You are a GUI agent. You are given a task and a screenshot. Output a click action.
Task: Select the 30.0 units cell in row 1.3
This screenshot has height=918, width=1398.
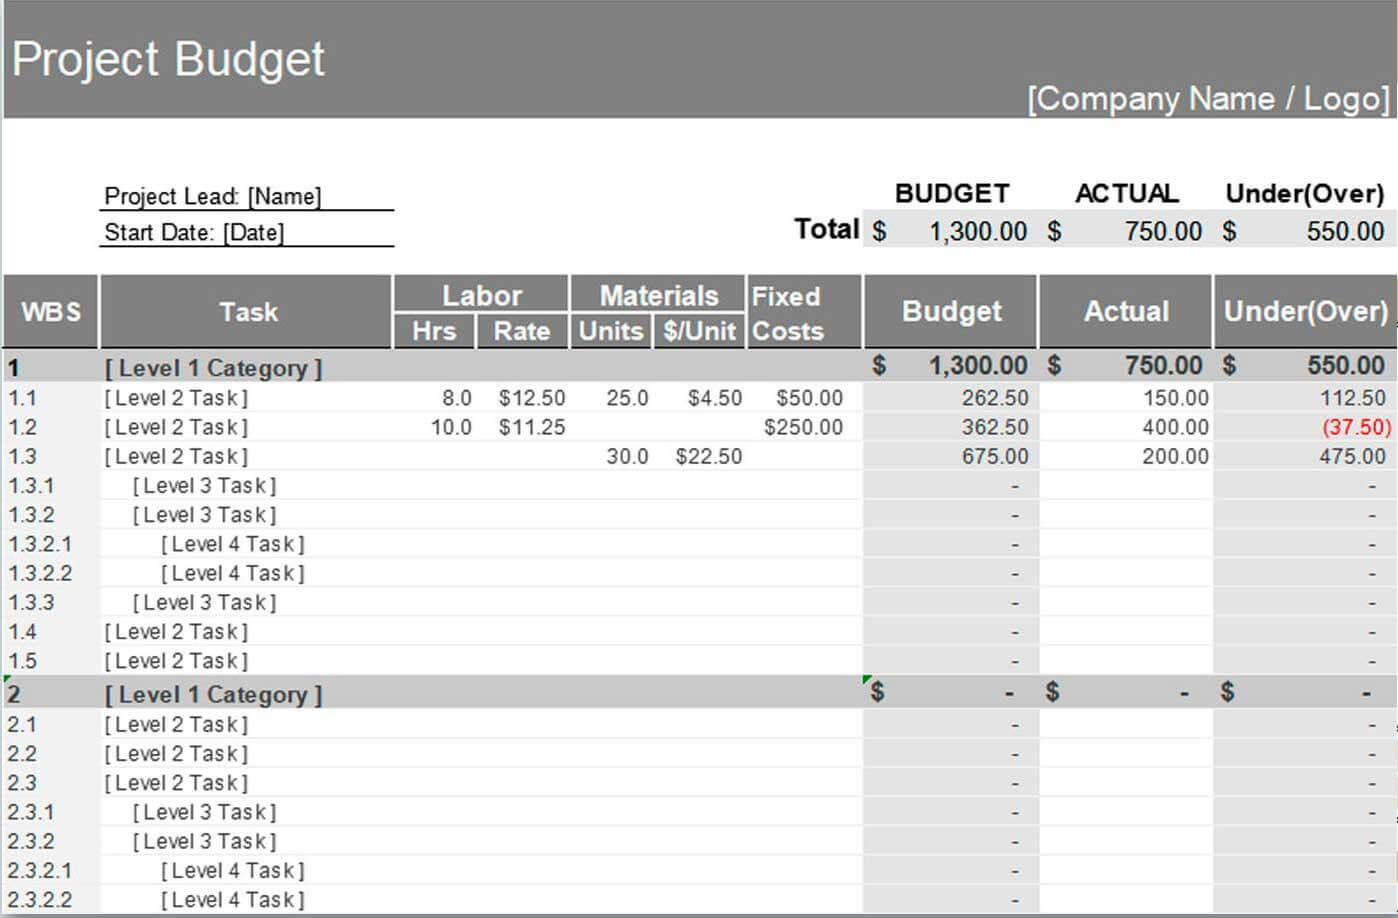point(627,456)
